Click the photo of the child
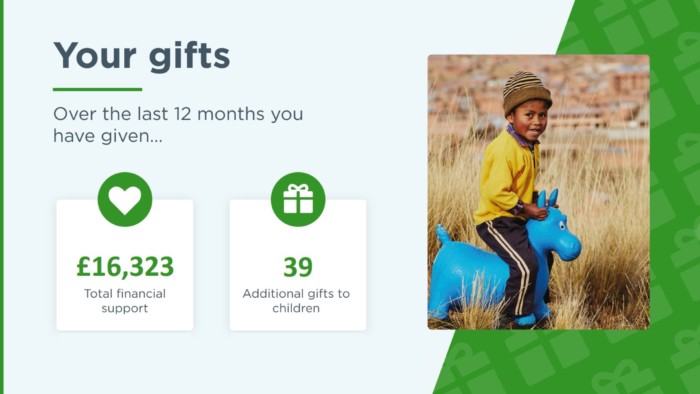The image size is (700, 394). point(538,192)
